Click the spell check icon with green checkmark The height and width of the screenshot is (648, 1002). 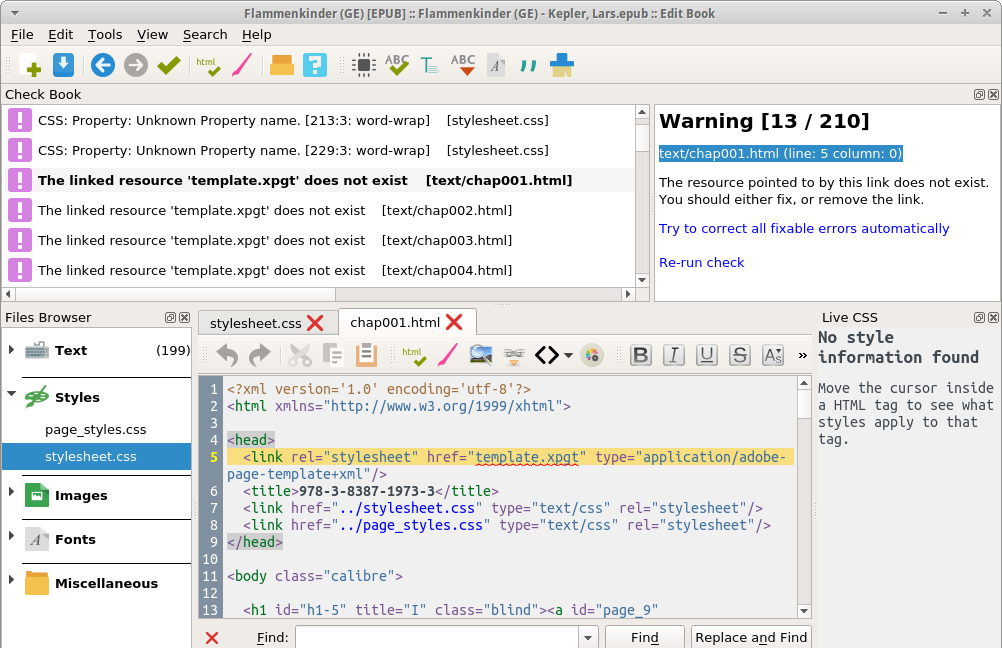pyautogui.click(x=397, y=66)
